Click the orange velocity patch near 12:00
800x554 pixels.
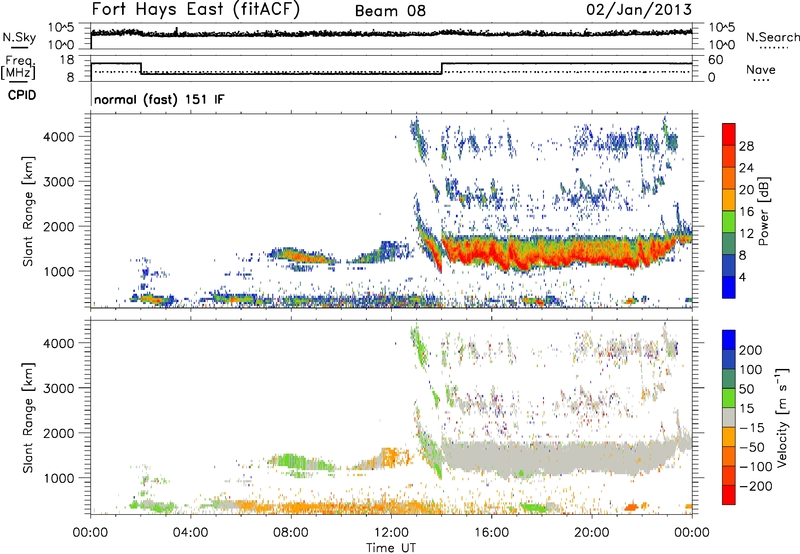tap(391, 456)
